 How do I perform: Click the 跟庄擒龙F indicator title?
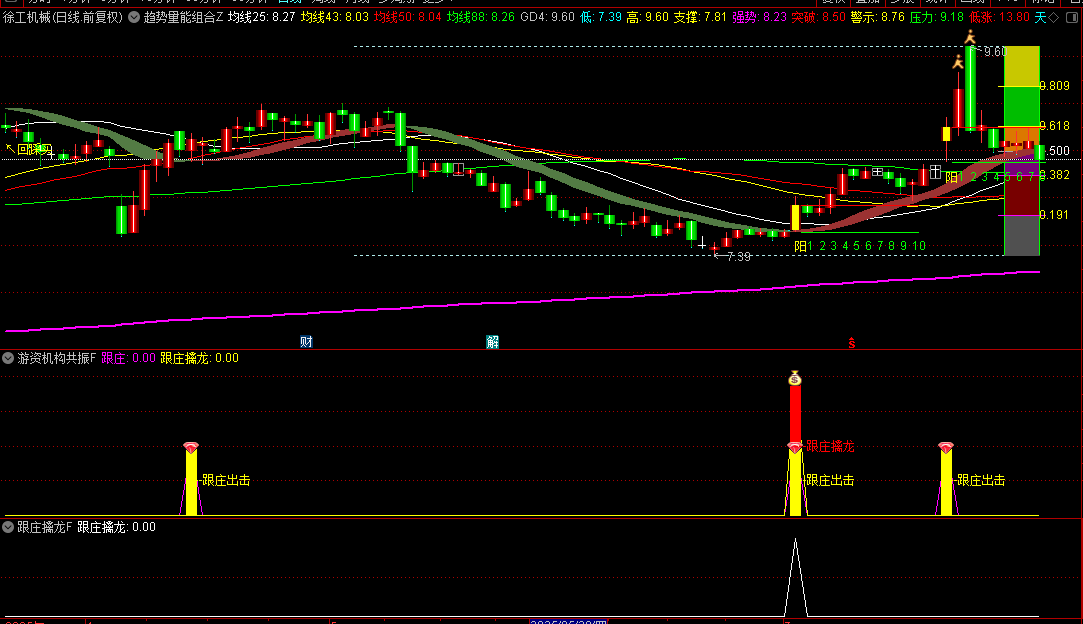(44, 527)
